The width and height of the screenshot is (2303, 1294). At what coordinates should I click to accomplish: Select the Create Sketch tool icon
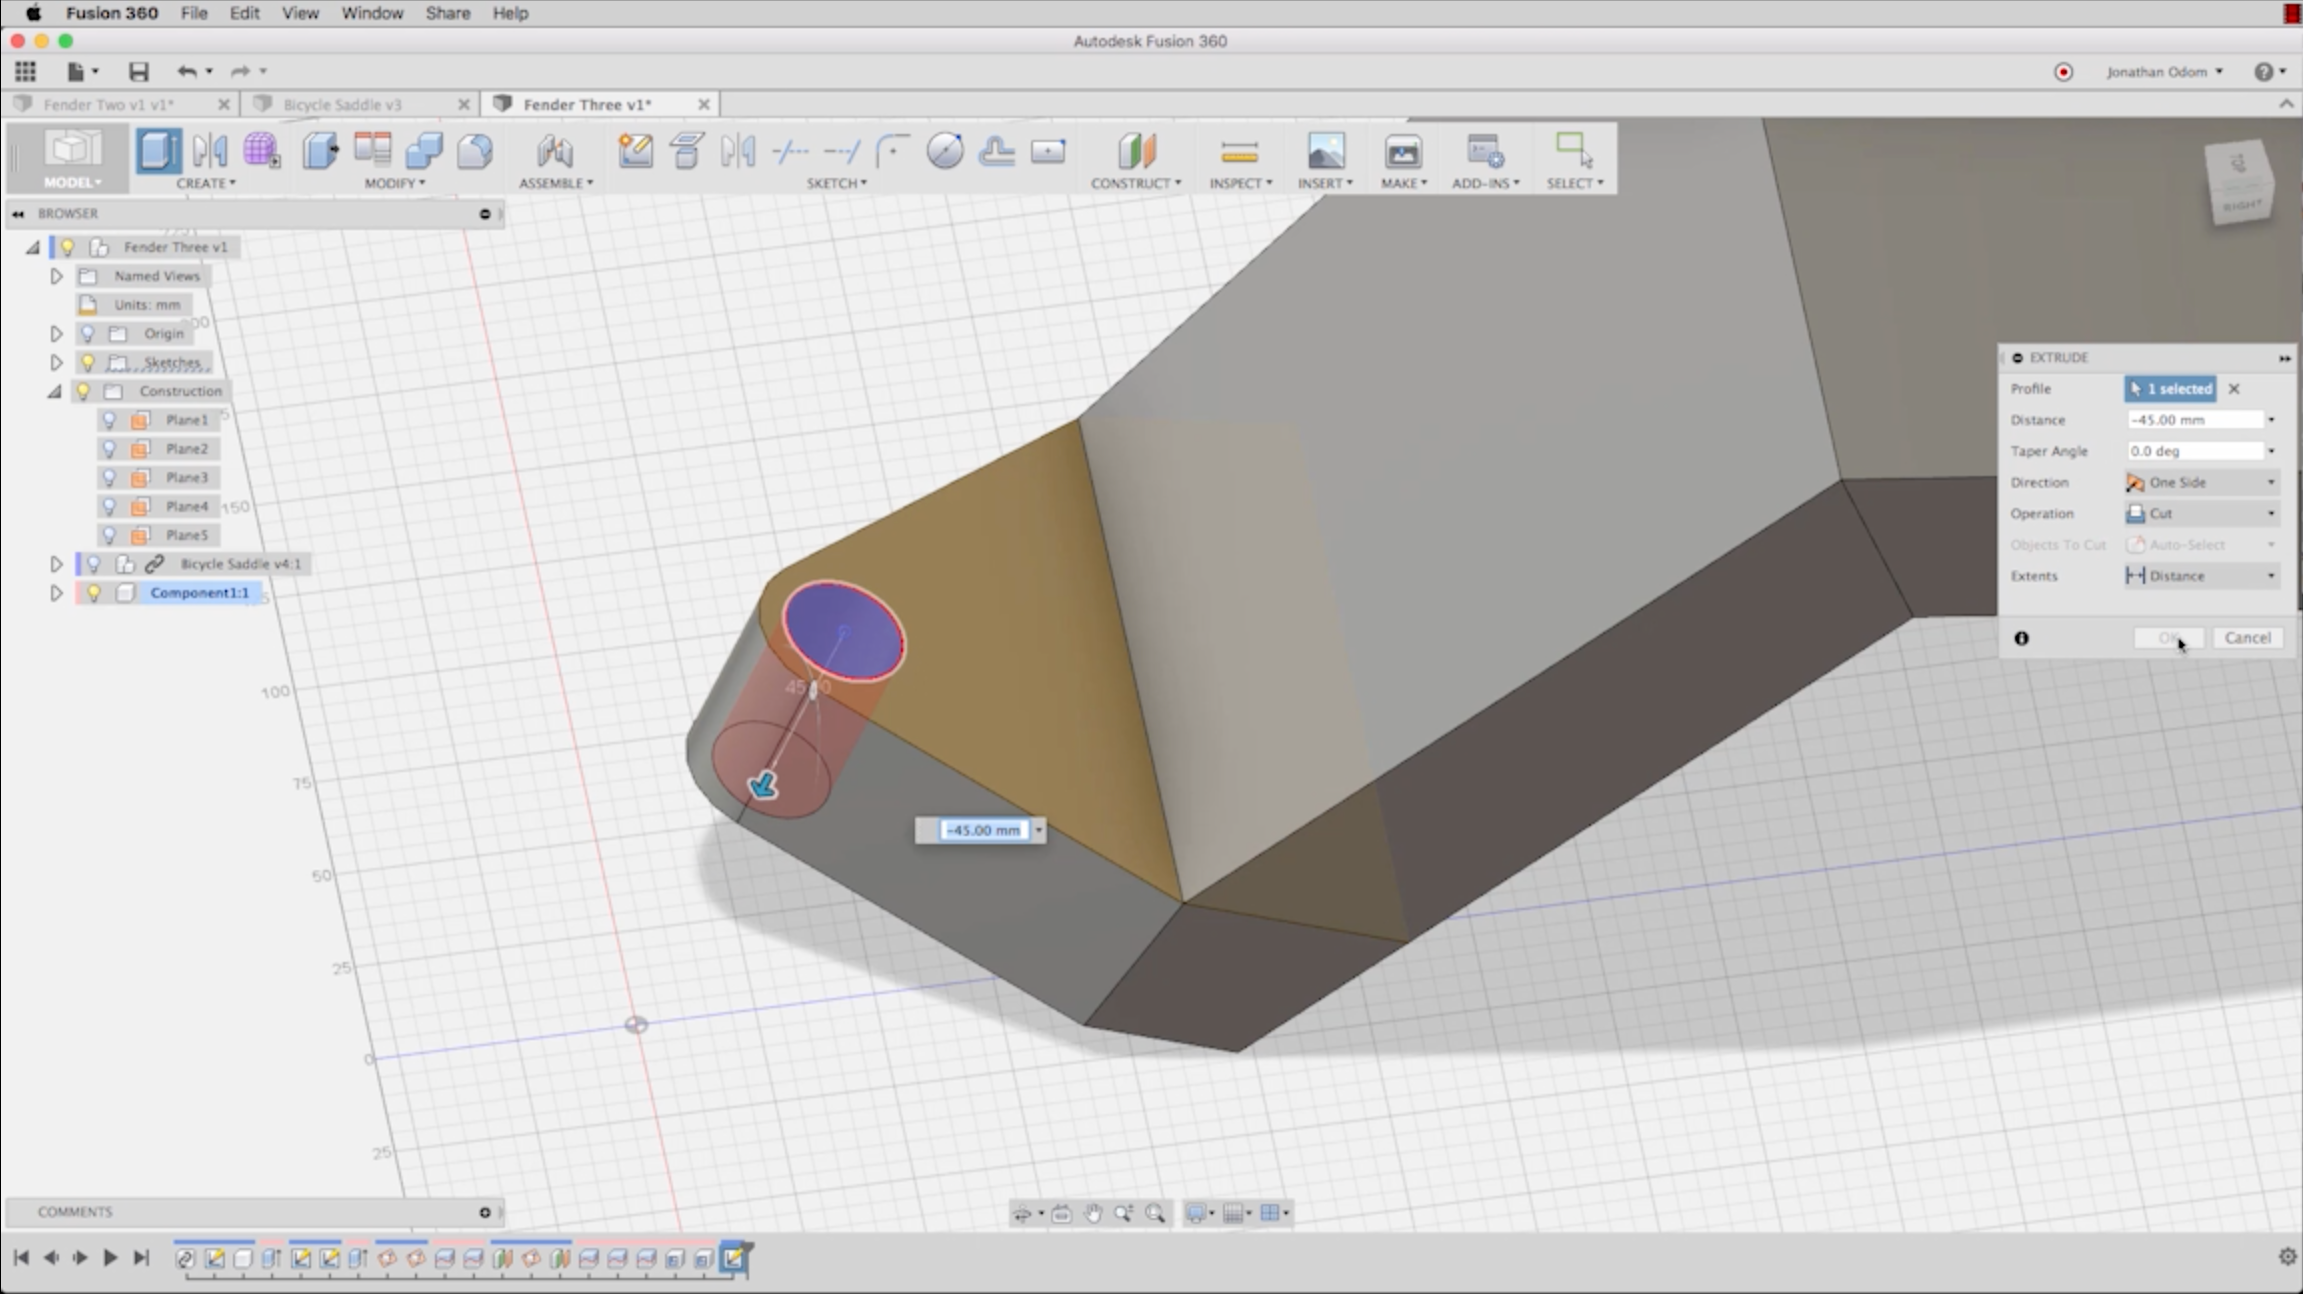click(635, 151)
